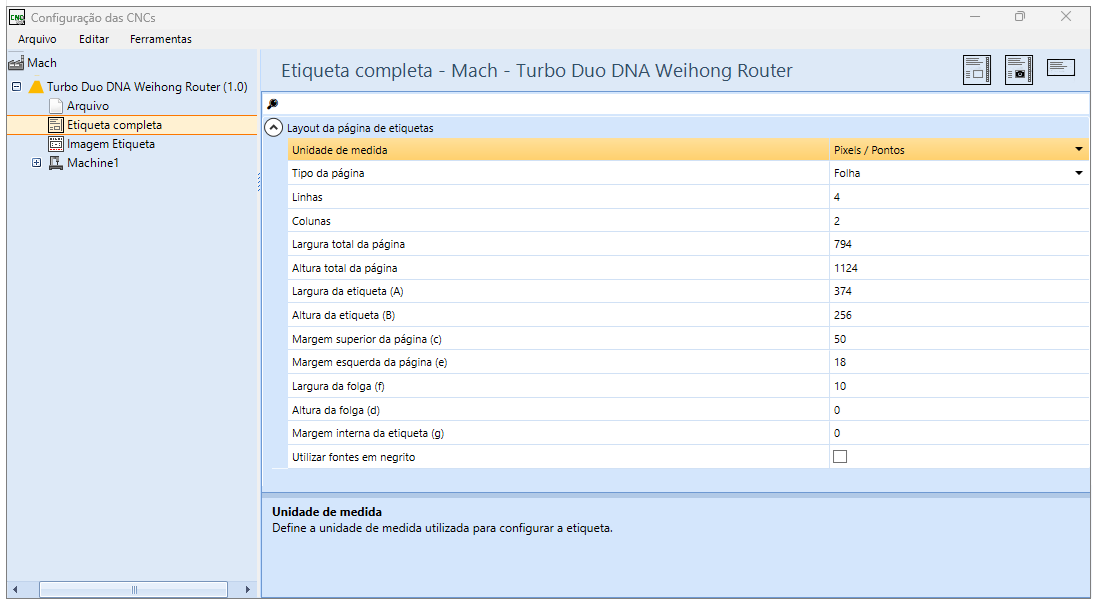The image size is (1097, 602).
Task: Click the first label layout icon in header
Action: (x=977, y=70)
